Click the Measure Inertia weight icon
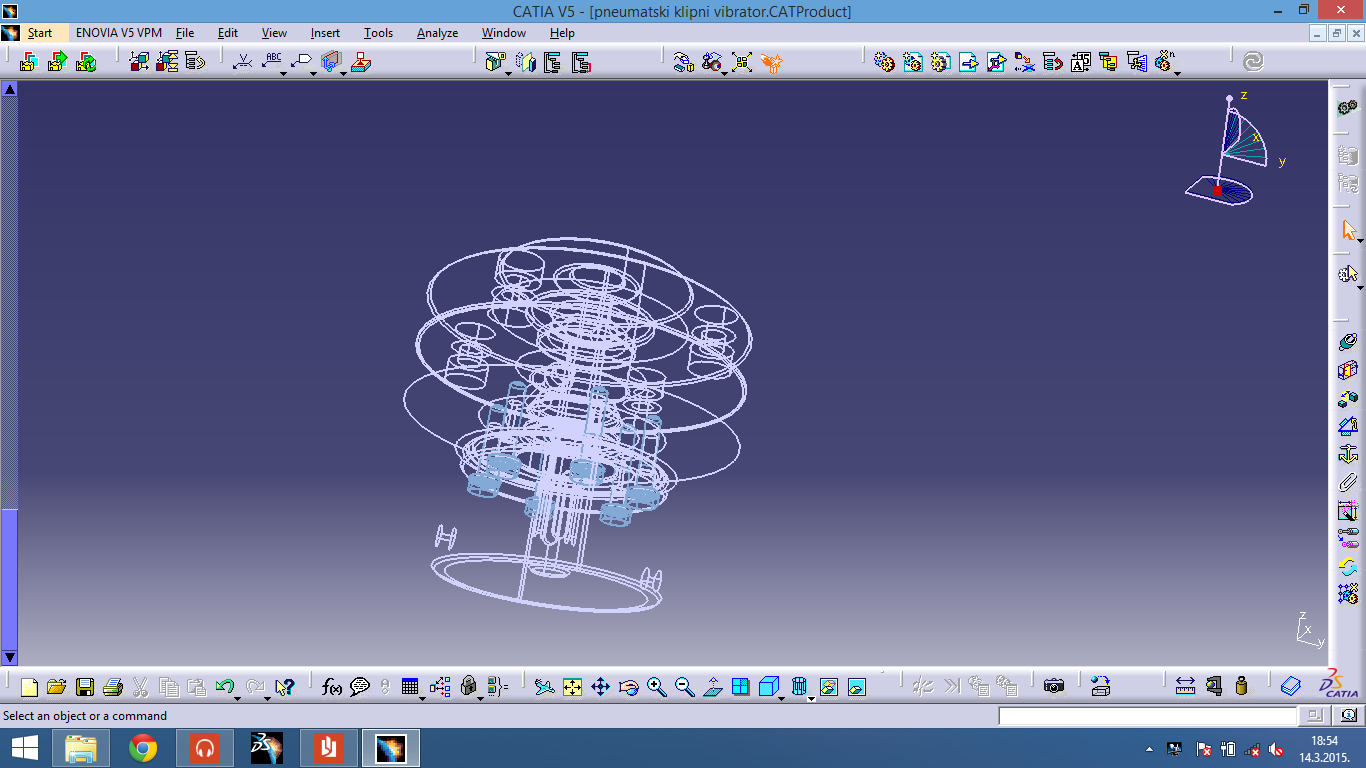Image resolution: width=1366 pixels, height=768 pixels. tap(1241, 686)
